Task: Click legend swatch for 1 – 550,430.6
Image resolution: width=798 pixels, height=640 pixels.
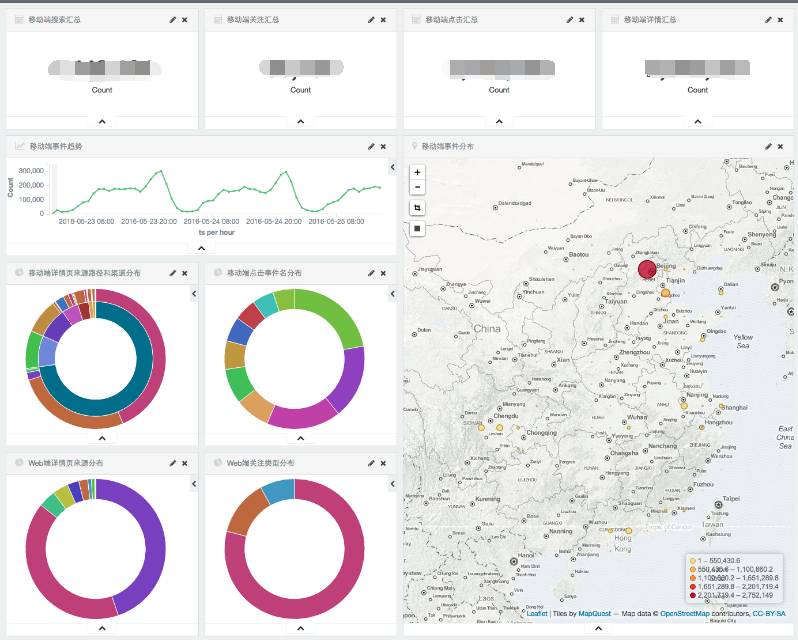Action: point(693,561)
